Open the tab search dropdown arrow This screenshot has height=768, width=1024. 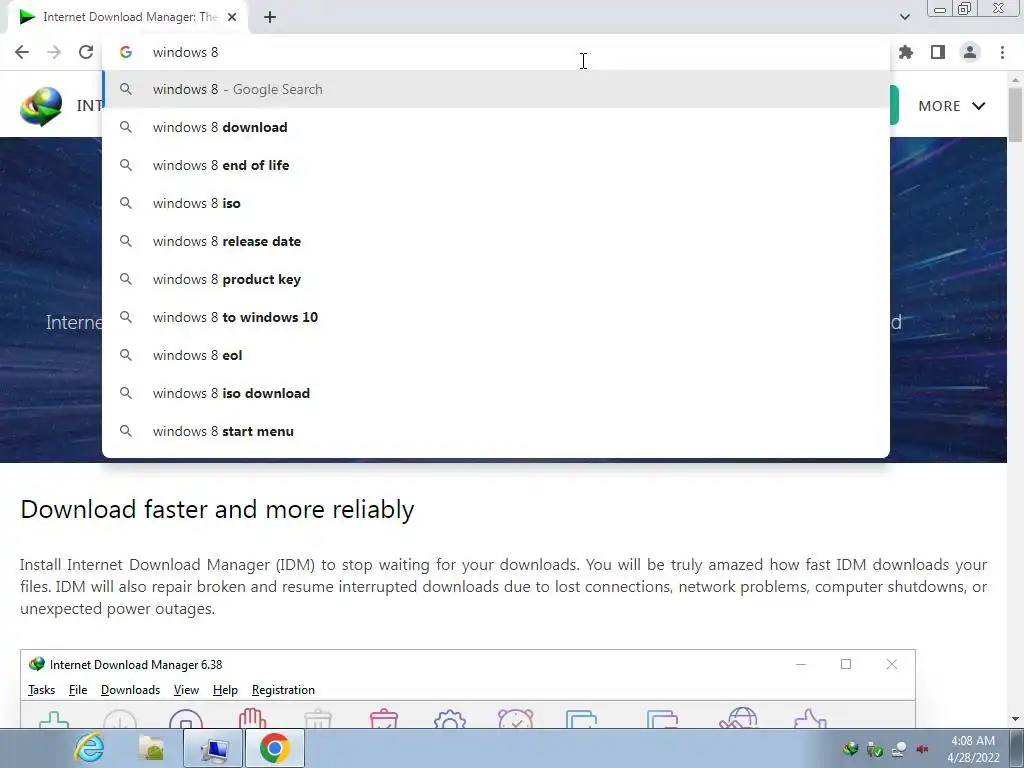pos(904,17)
